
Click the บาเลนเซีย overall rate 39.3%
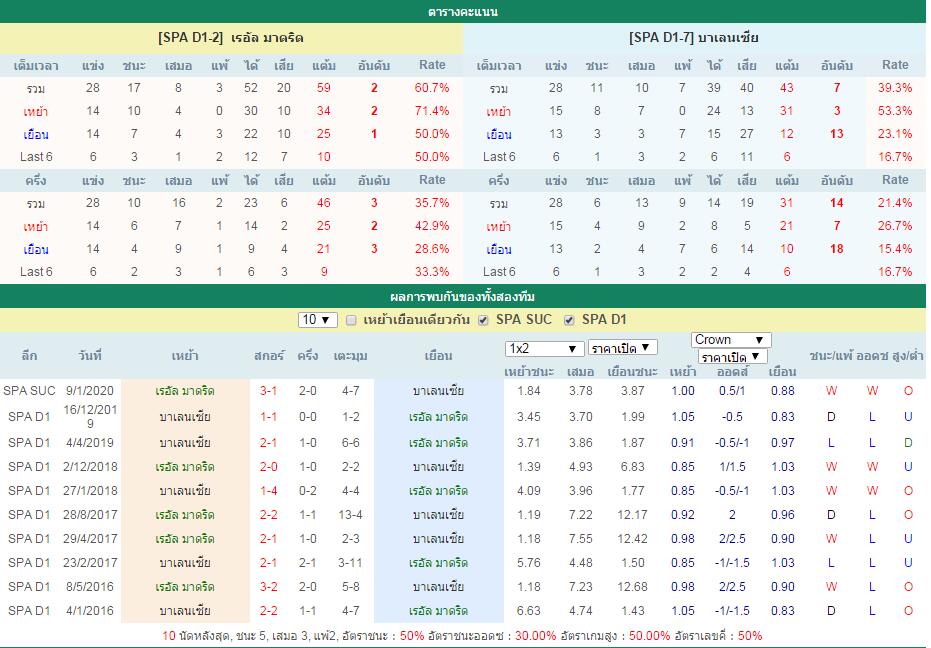coord(895,88)
